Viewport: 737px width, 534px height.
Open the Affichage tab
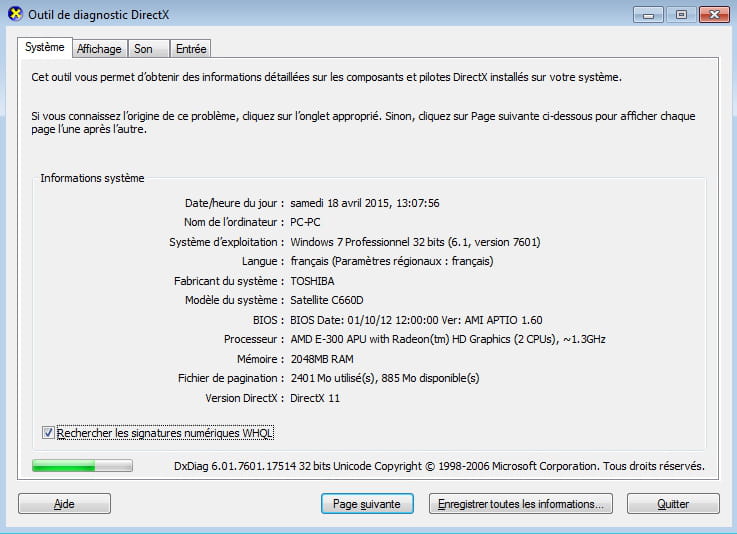click(x=99, y=49)
